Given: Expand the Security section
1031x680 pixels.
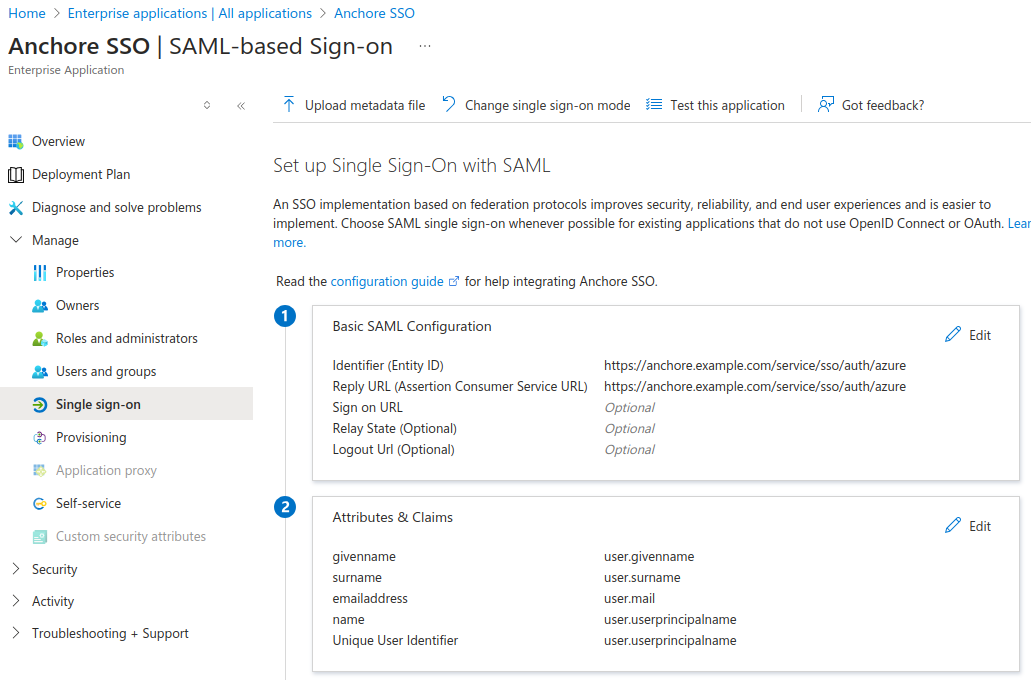Looking at the screenshot, I should click(x=15, y=569).
